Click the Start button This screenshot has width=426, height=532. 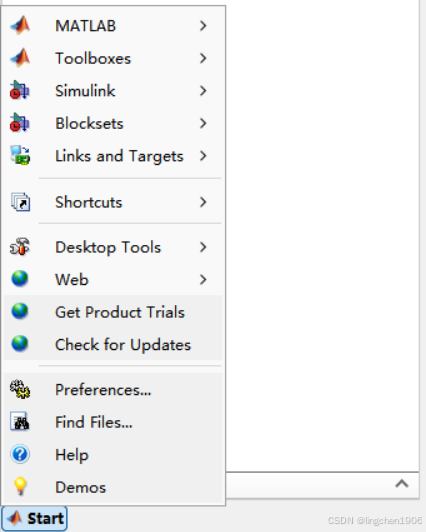click(34, 518)
